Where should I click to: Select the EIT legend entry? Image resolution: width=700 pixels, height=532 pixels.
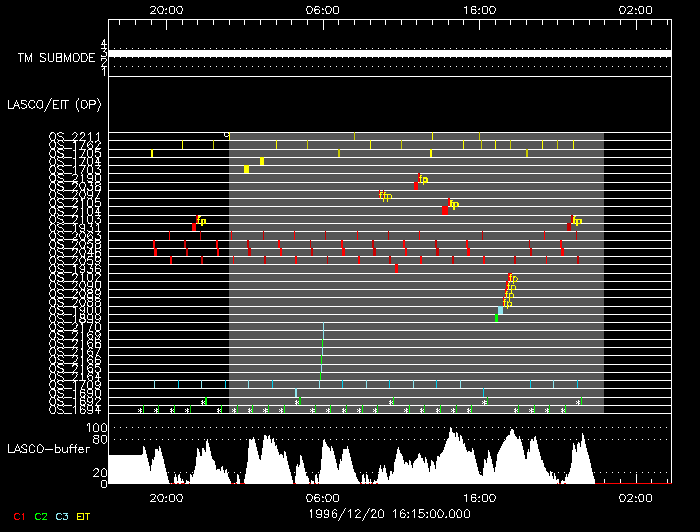pos(84,516)
